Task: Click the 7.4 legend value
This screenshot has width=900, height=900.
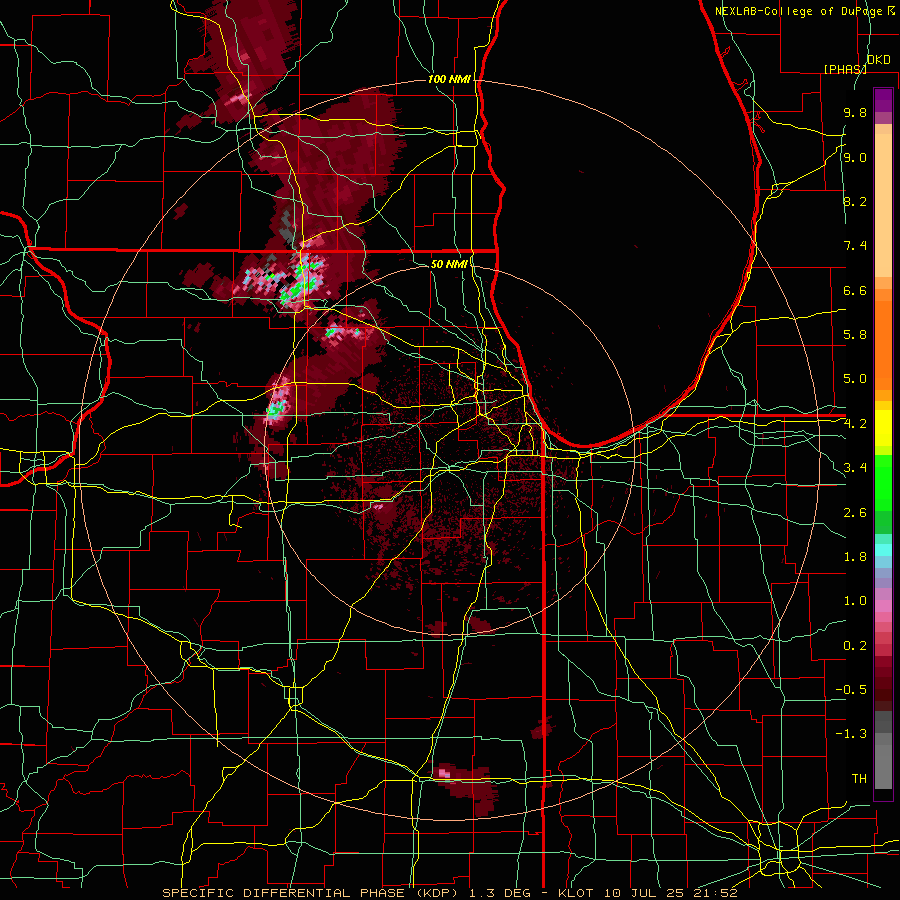Action: pos(855,246)
